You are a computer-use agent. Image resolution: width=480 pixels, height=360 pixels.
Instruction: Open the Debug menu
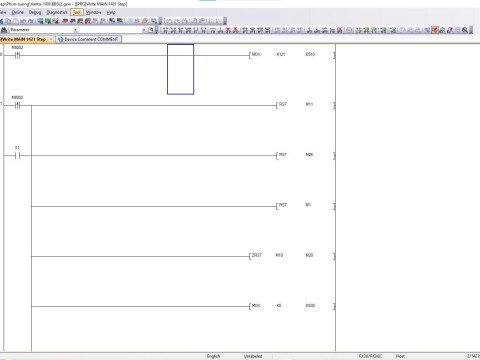(x=35, y=12)
